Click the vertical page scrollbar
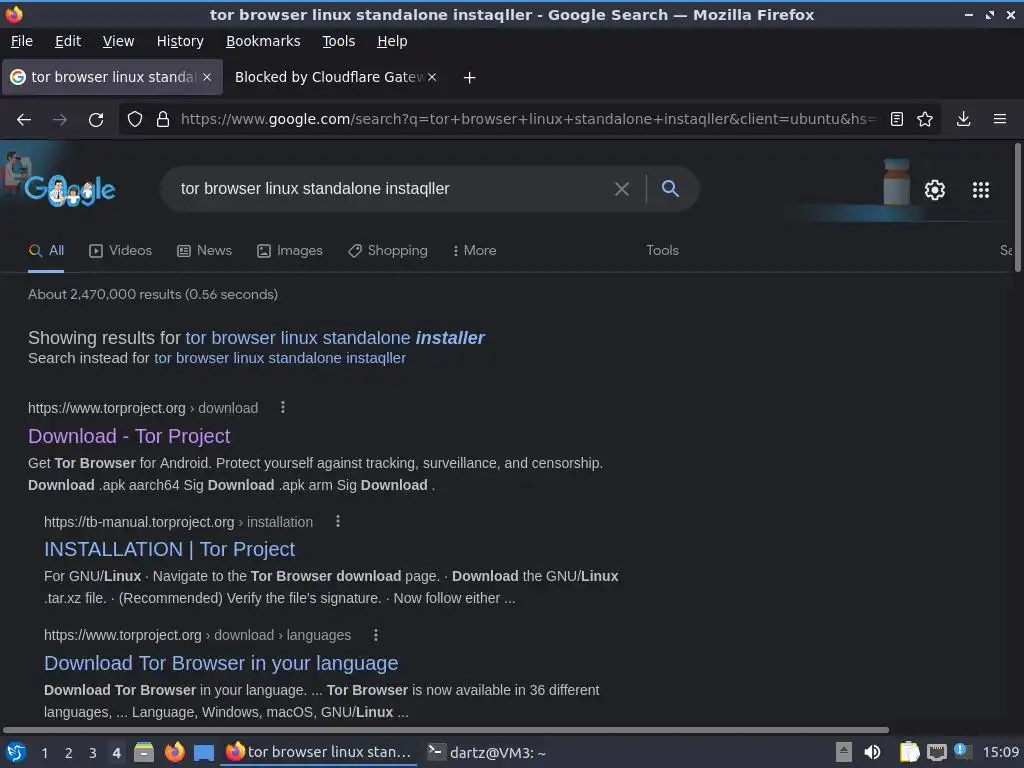Viewport: 1024px width, 768px height. click(1017, 208)
